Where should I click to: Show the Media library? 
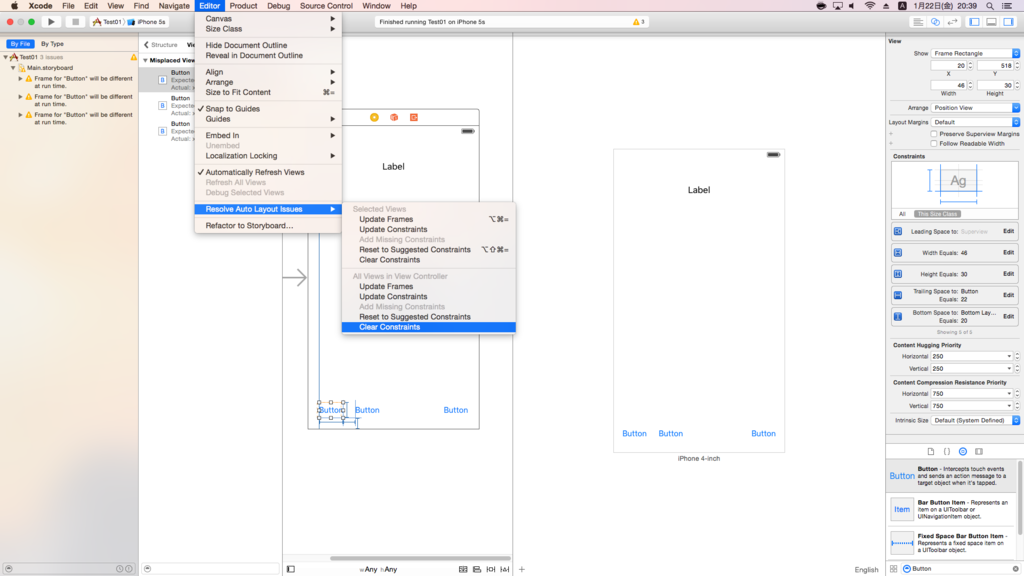[x=979, y=451]
